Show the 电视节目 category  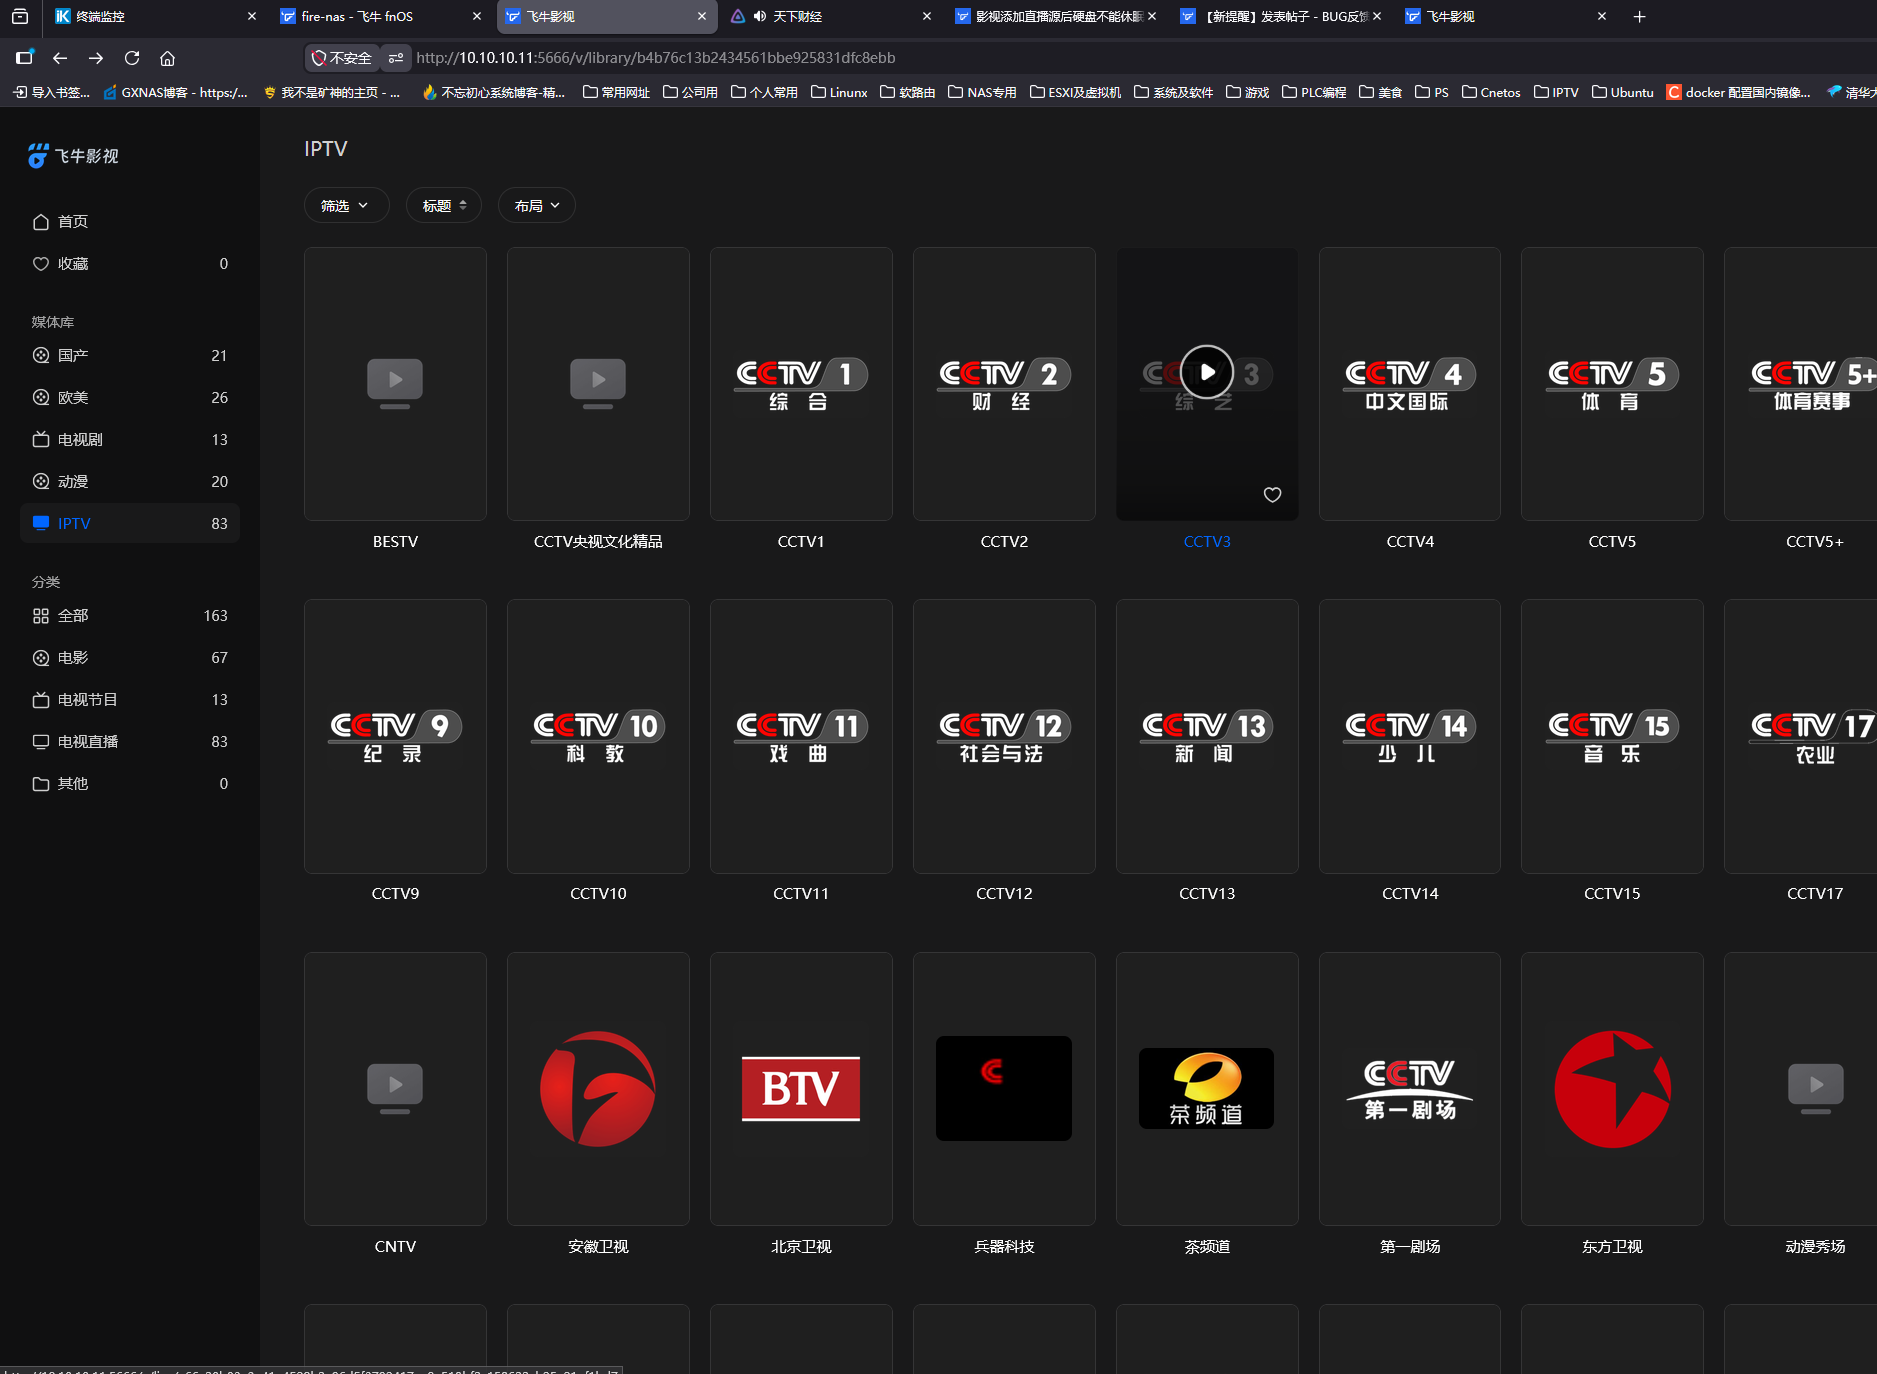pos(130,700)
